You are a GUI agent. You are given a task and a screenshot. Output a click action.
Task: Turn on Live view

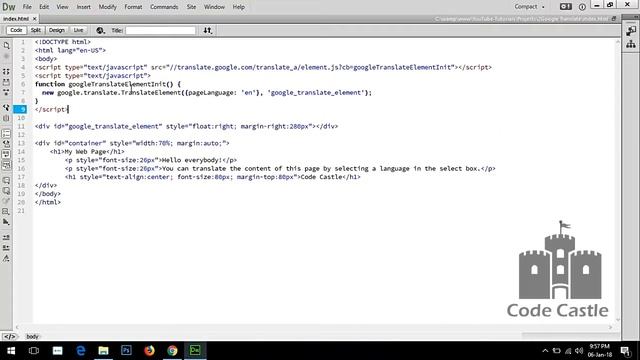click(78, 30)
